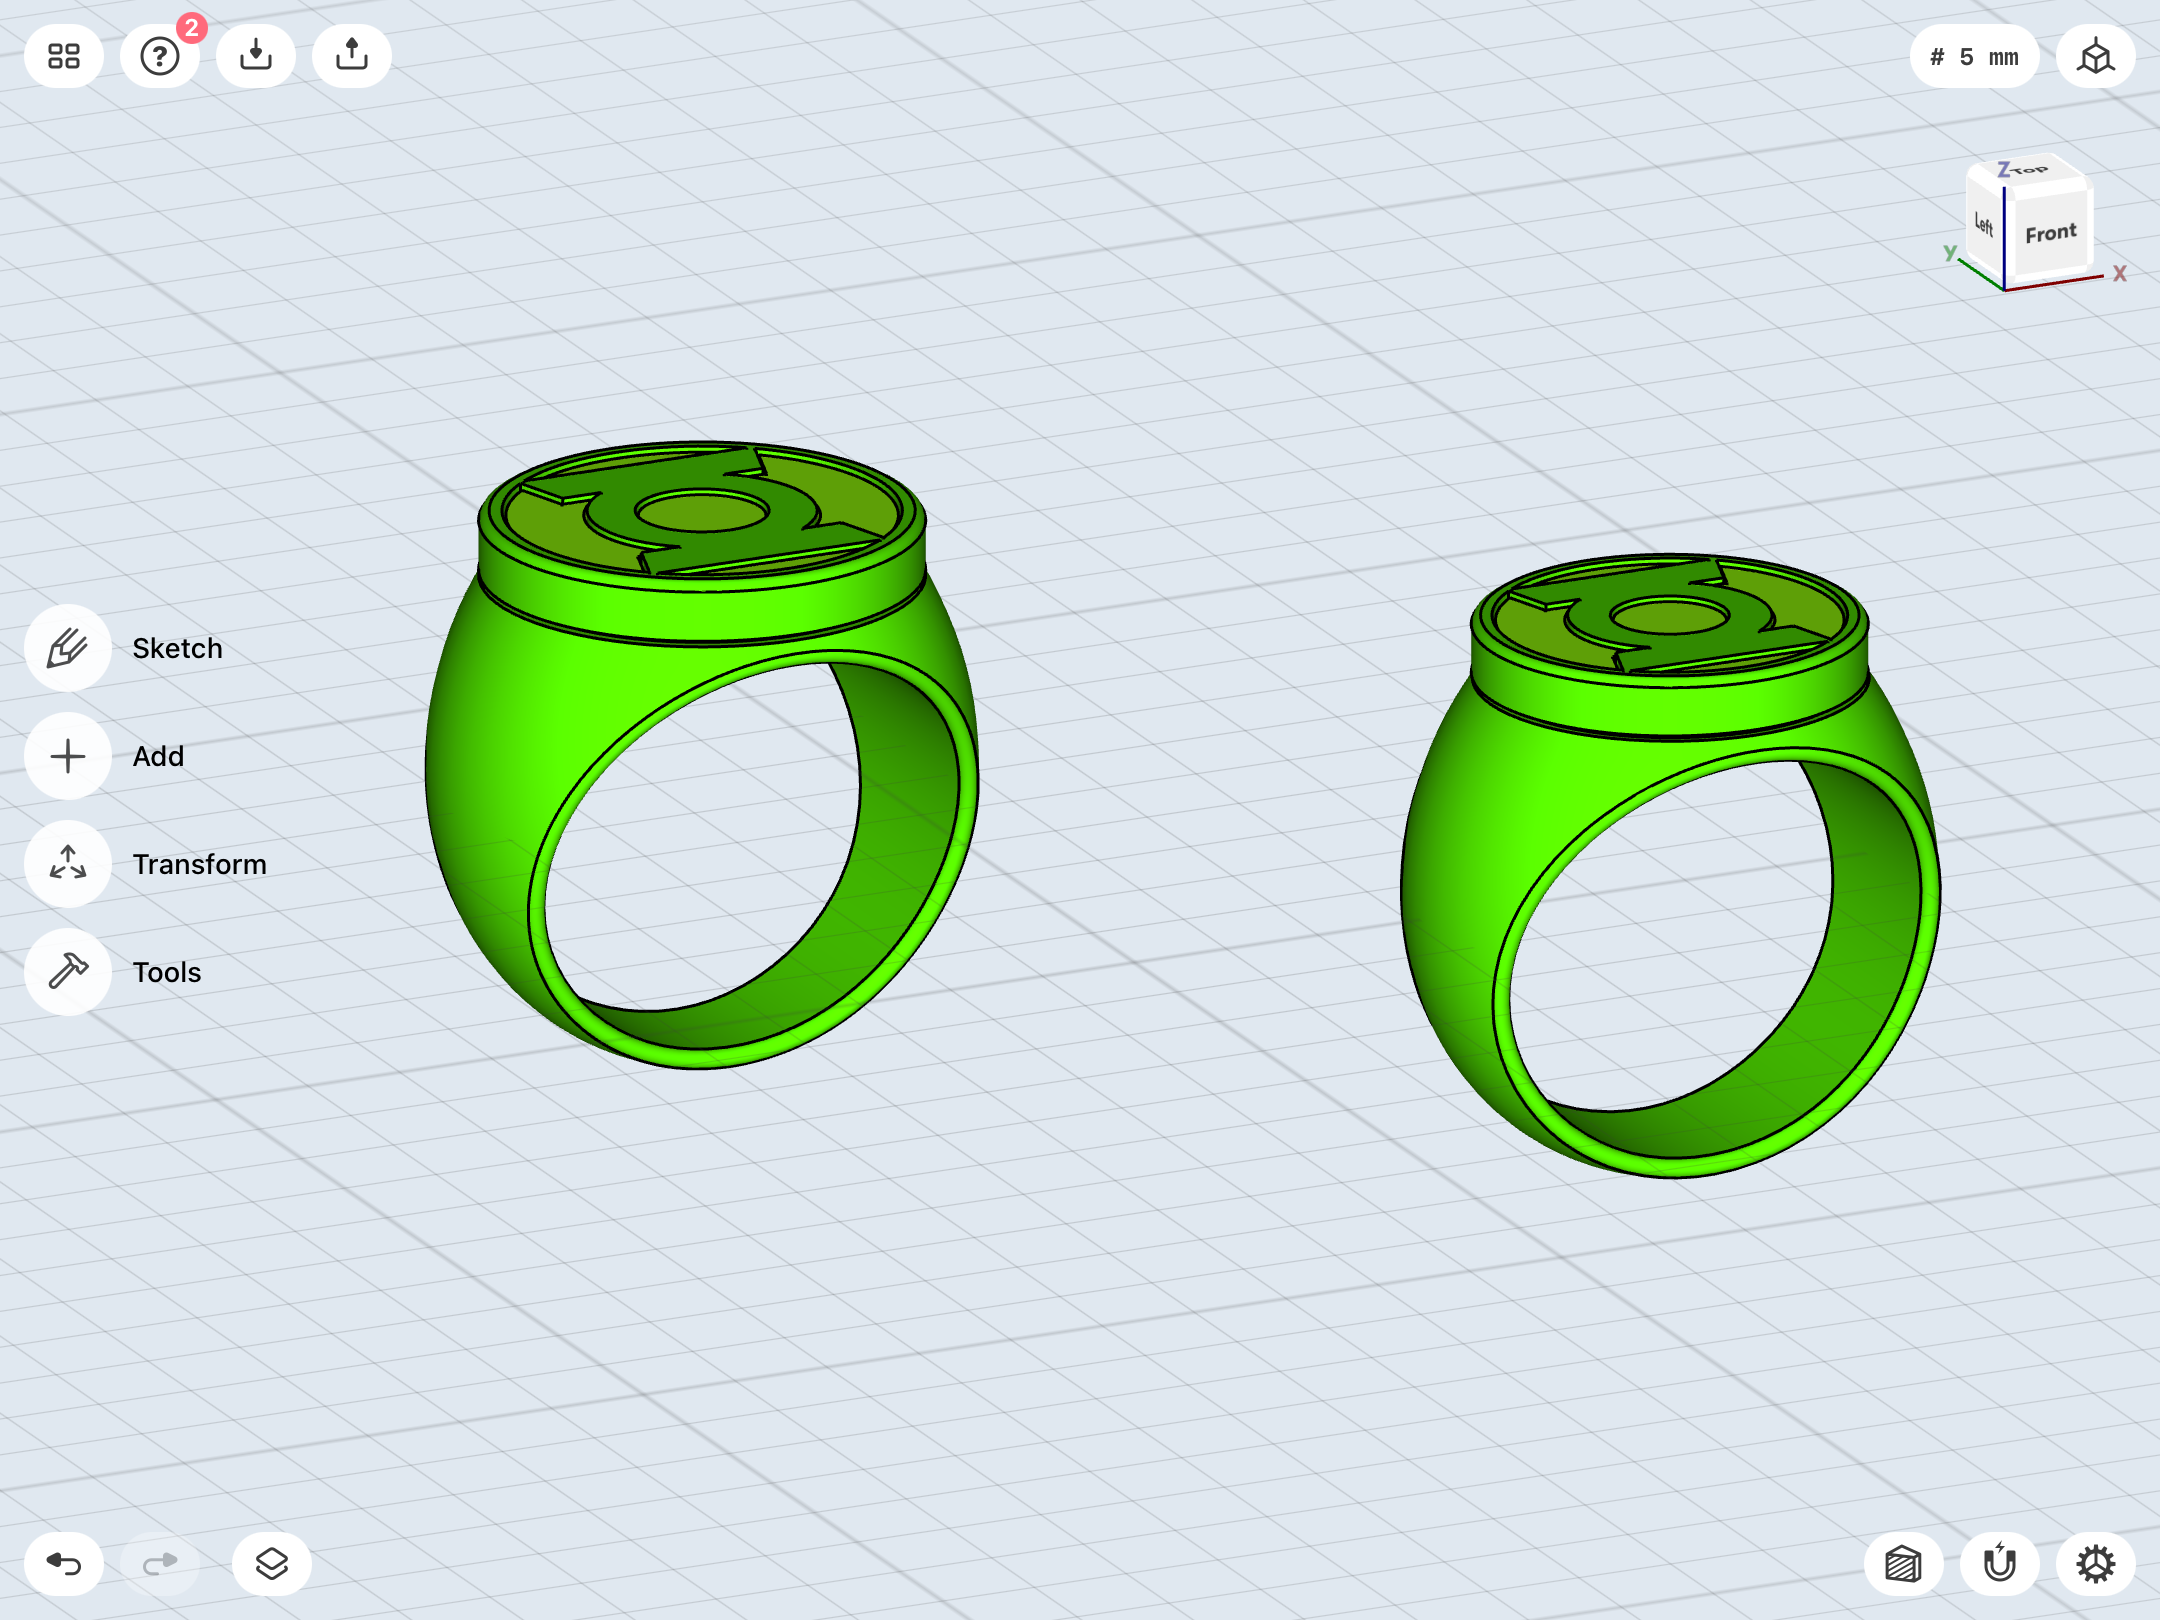Image resolution: width=2160 pixels, height=1620 pixels.
Task: Open the help button with badge
Action: pos(160,56)
